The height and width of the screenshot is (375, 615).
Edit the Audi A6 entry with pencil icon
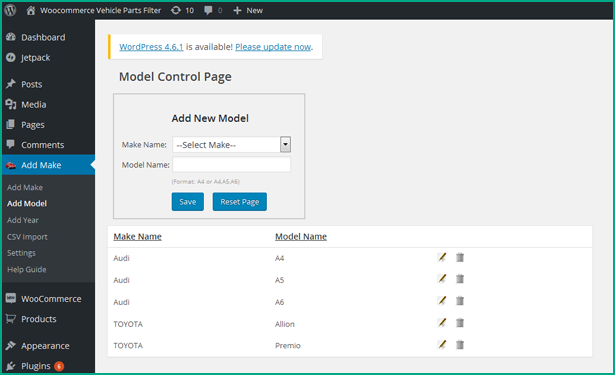(442, 301)
